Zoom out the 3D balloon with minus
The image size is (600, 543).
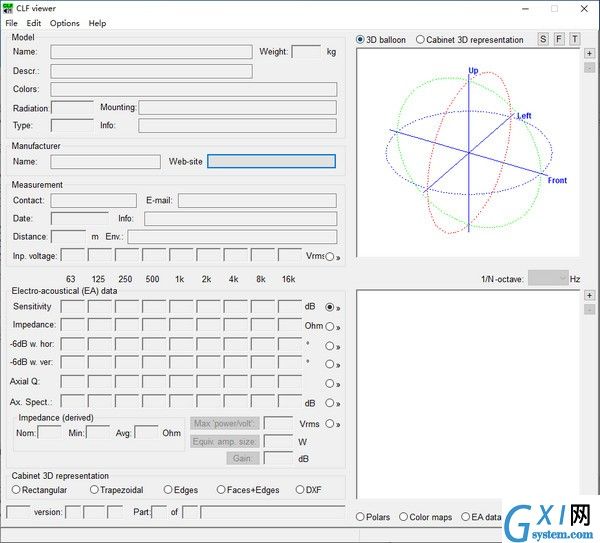coord(589,68)
